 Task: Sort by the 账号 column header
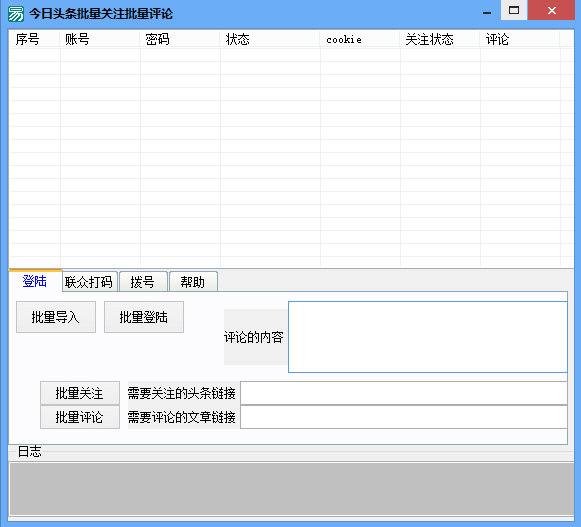100,39
